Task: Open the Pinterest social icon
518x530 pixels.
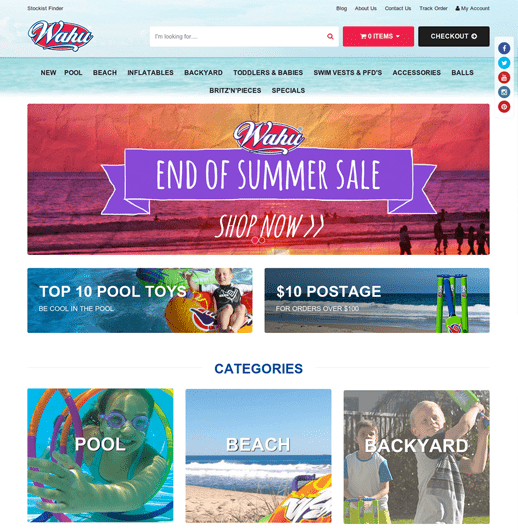Action: coord(504,107)
